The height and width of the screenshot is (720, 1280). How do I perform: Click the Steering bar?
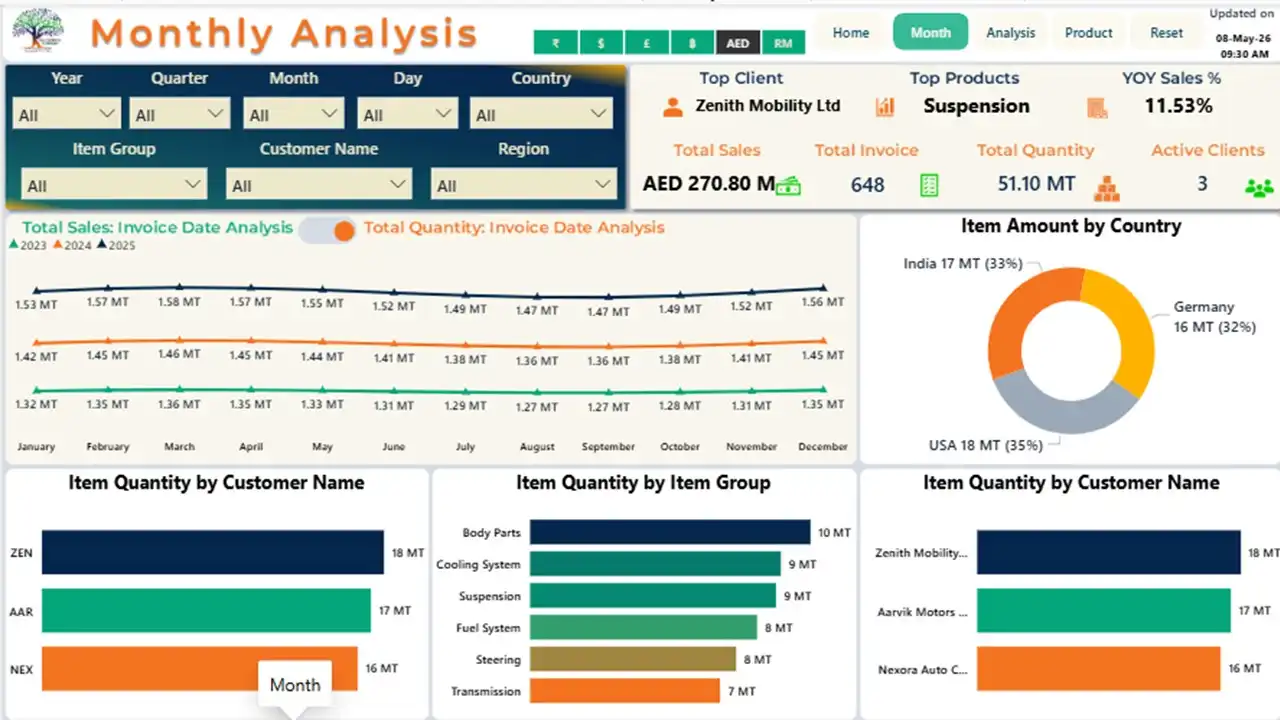(x=633, y=659)
